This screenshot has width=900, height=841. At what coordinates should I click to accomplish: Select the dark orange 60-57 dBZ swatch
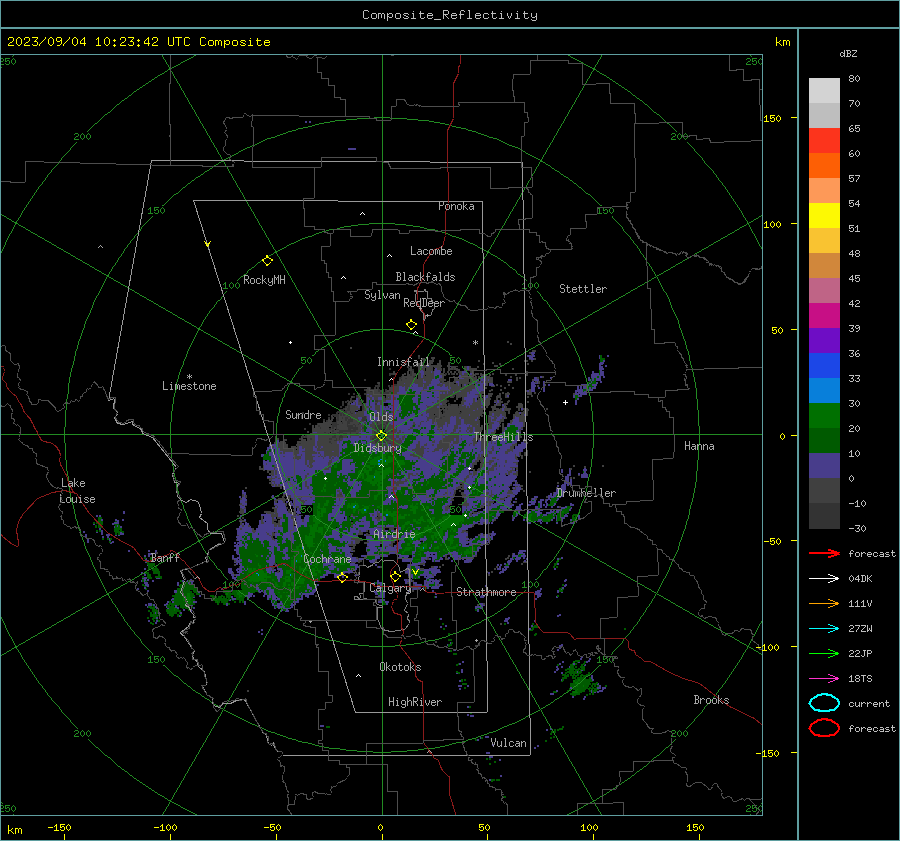coord(824,165)
